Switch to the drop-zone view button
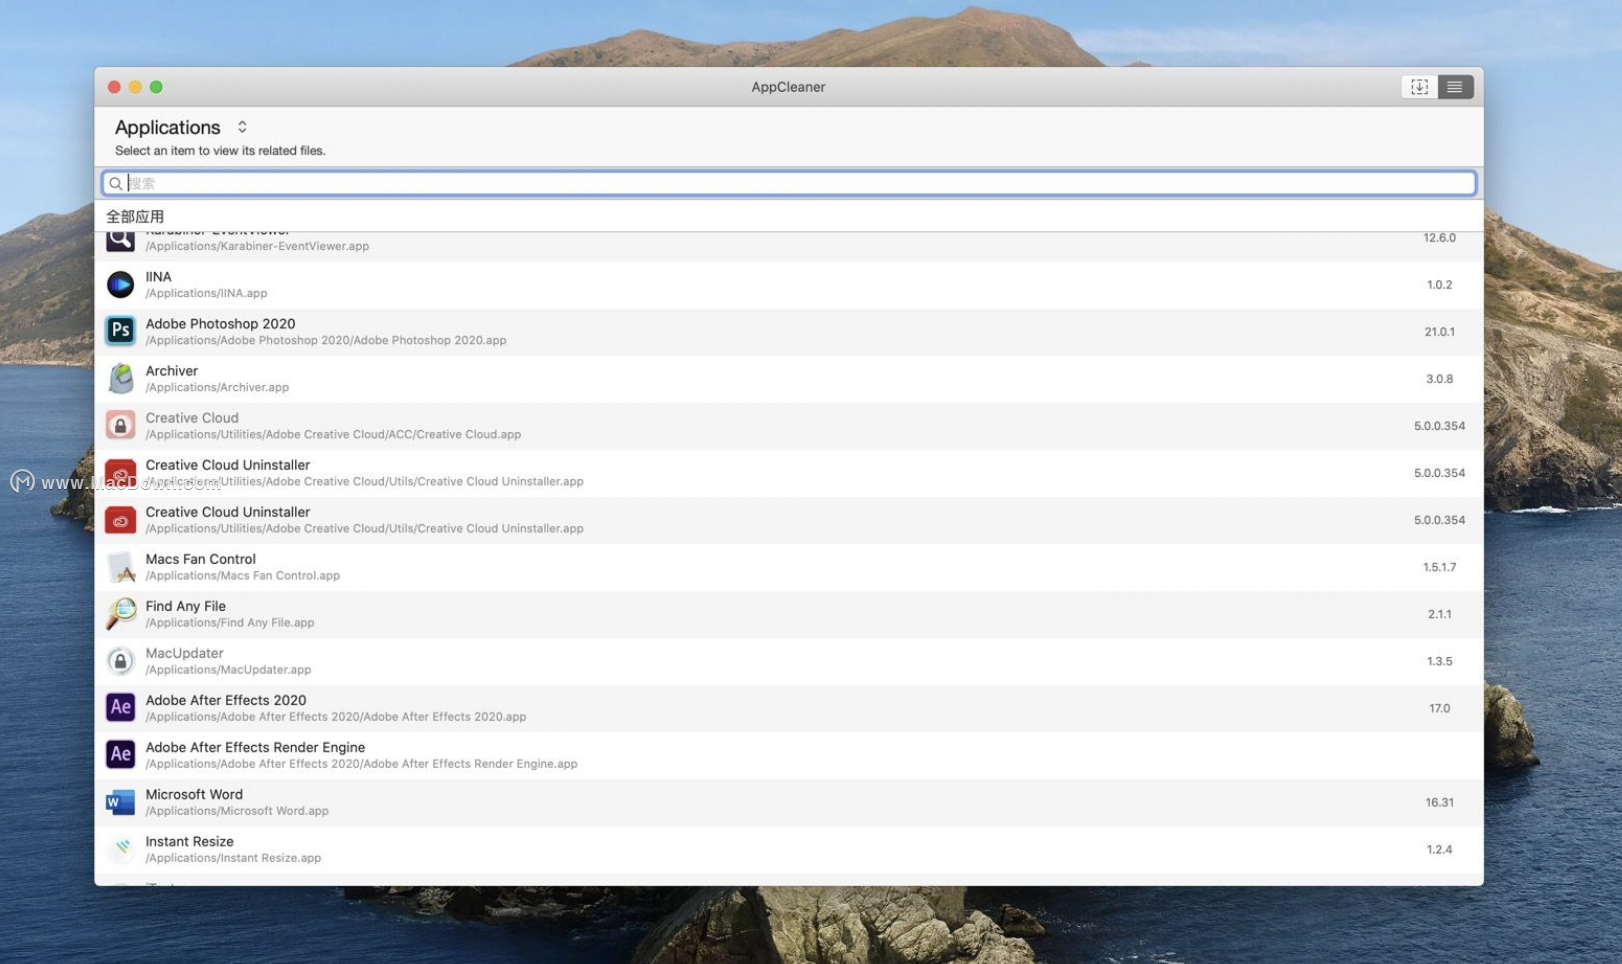The height and width of the screenshot is (964, 1622). (1419, 87)
